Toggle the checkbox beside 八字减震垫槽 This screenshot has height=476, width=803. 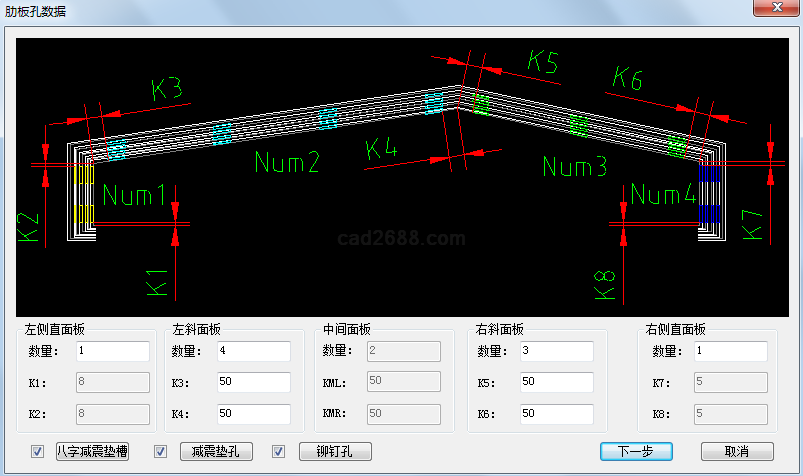(x=38, y=451)
